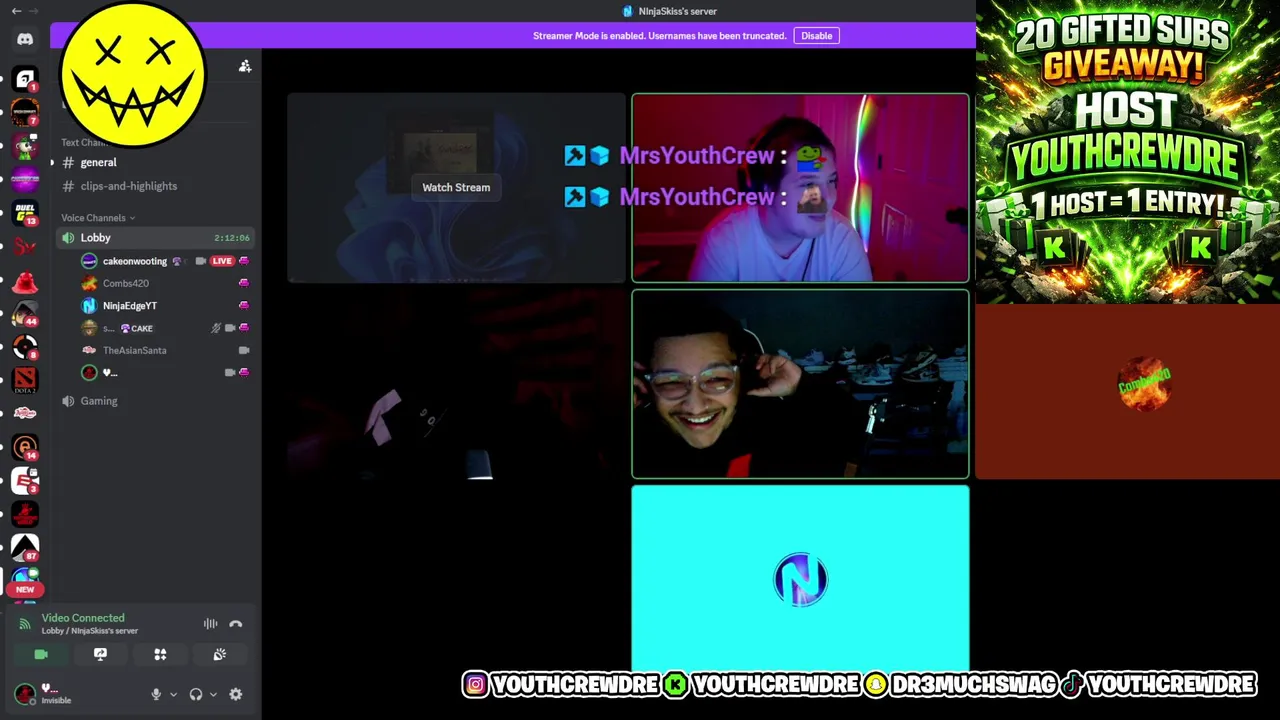Click the NinjaEdgeYT avatar in voice list

[x=89, y=305]
